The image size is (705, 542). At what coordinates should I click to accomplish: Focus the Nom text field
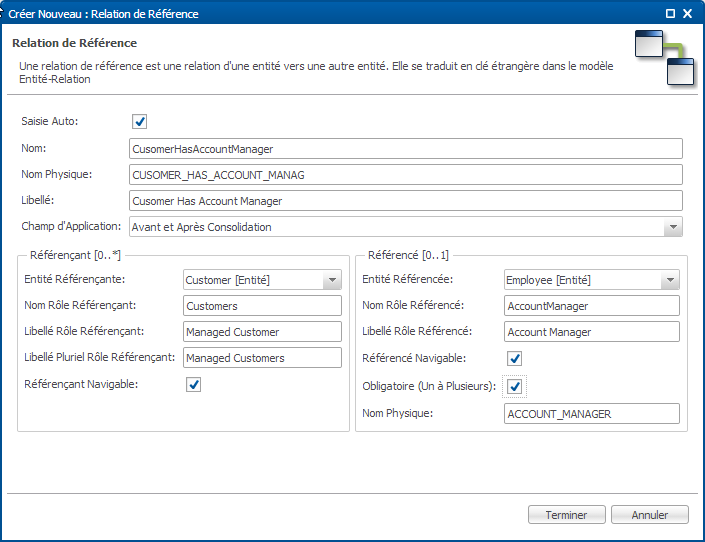coord(406,149)
